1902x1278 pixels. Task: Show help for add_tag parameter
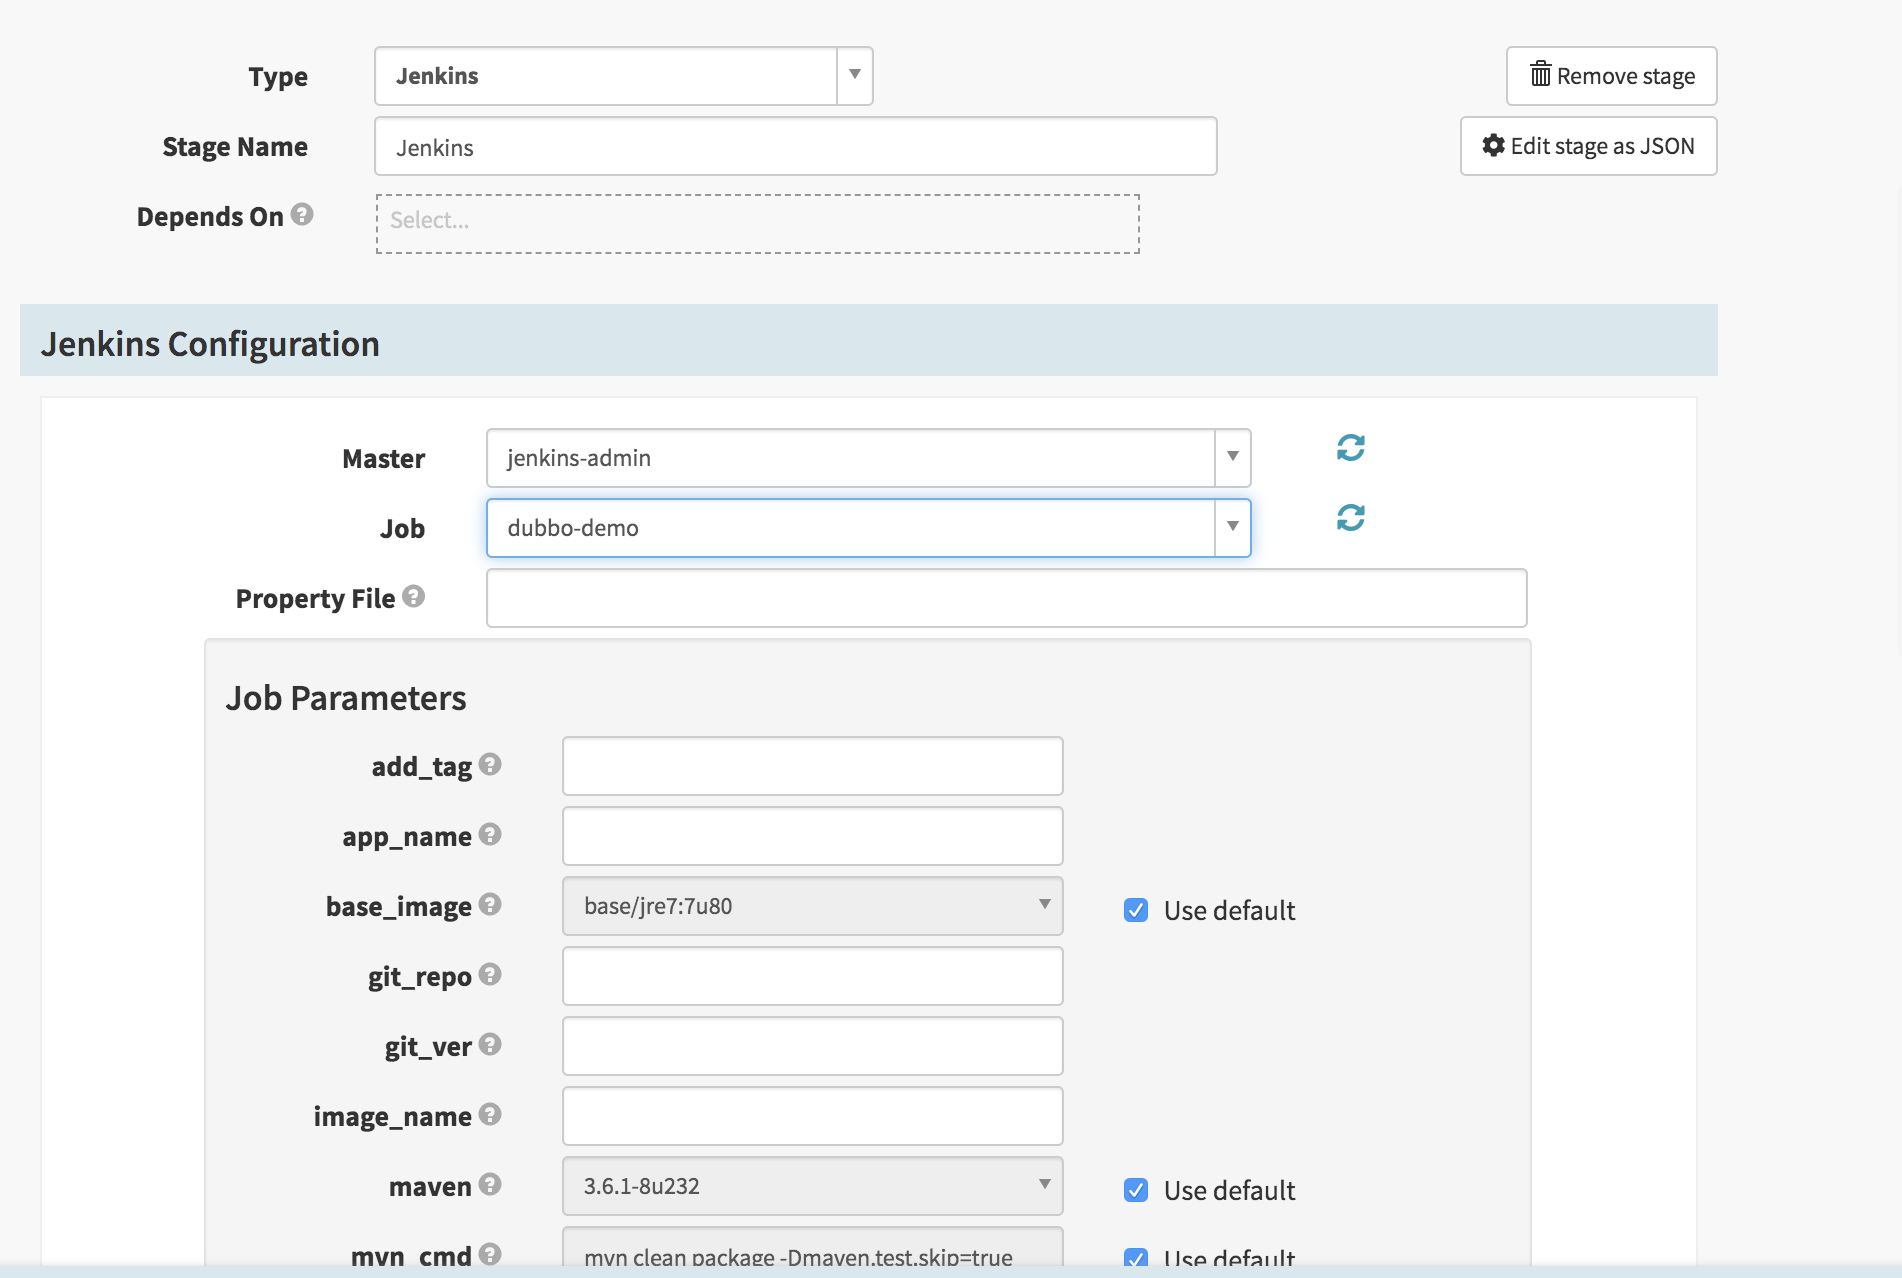(490, 764)
